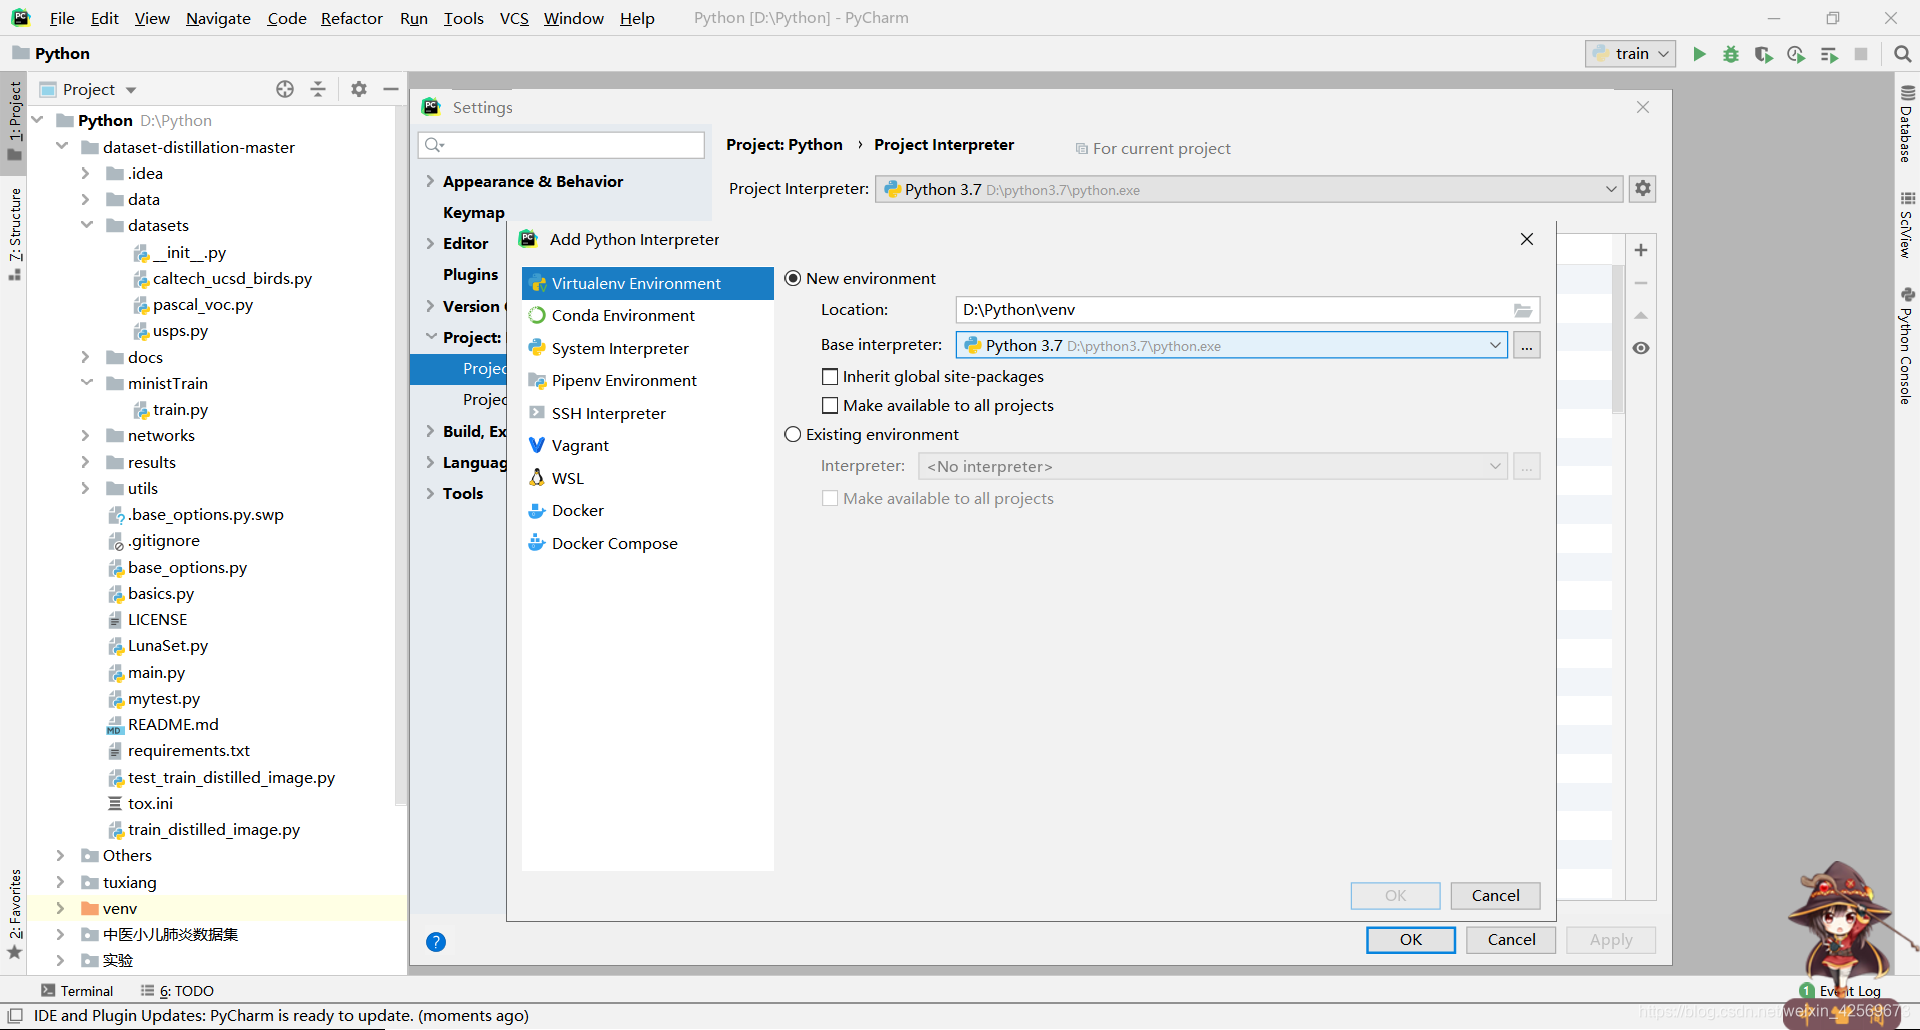The width and height of the screenshot is (1920, 1030).
Task: Open Search Everywhere magnifier icon
Action: [1903, 54]
